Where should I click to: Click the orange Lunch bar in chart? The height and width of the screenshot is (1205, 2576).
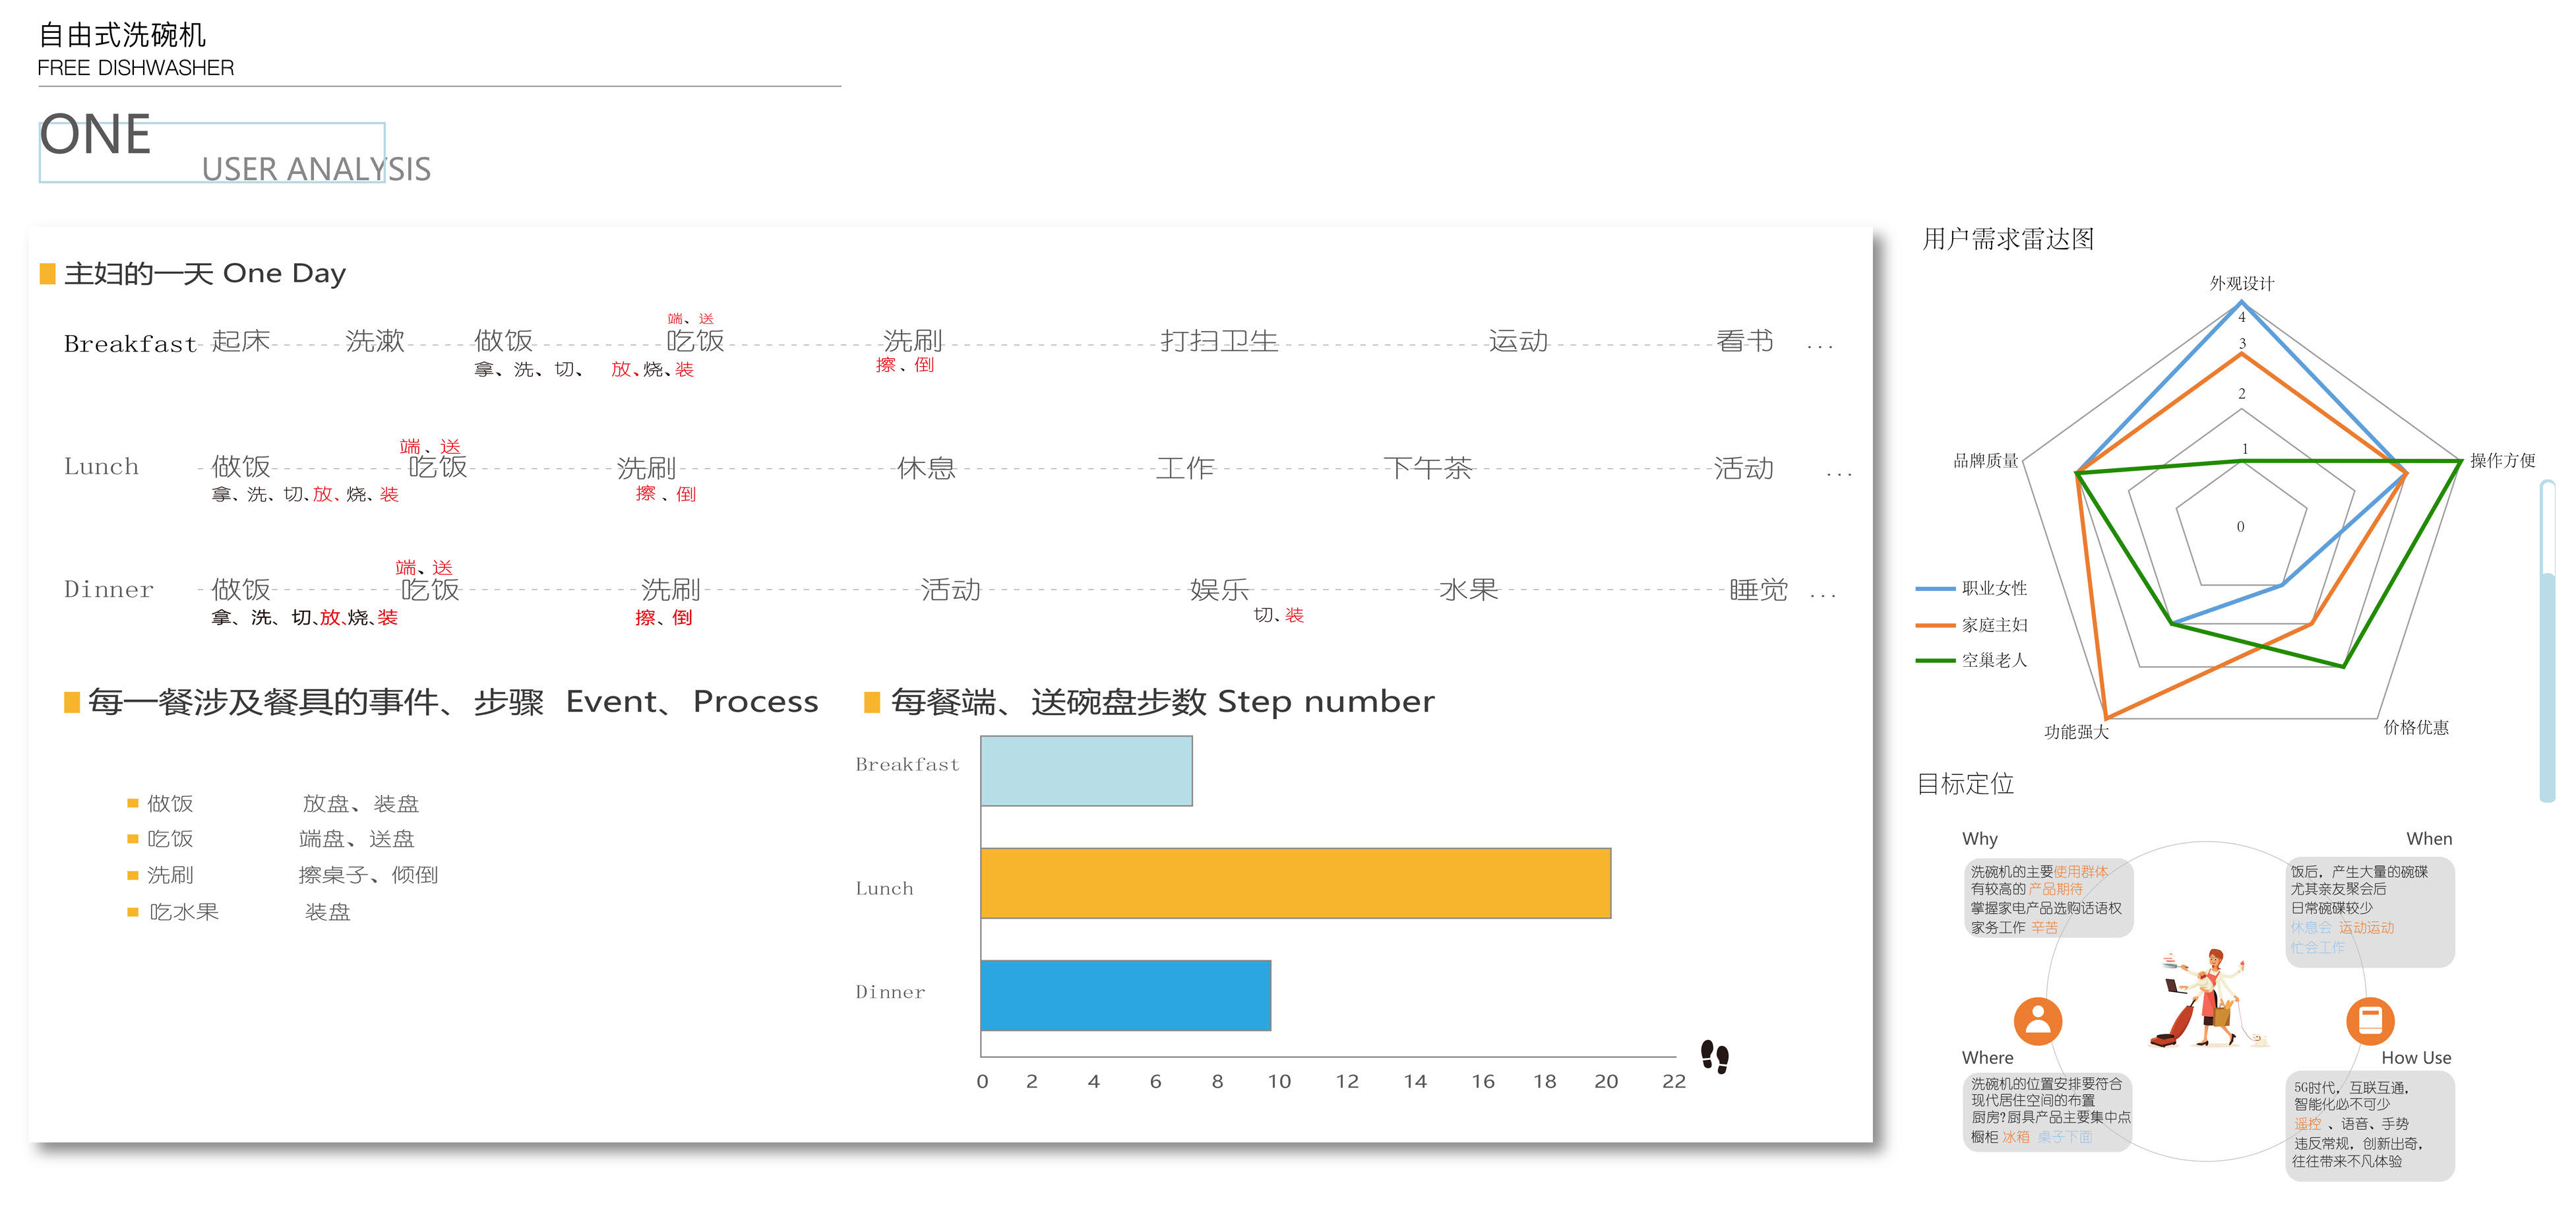coord(1295,883)
